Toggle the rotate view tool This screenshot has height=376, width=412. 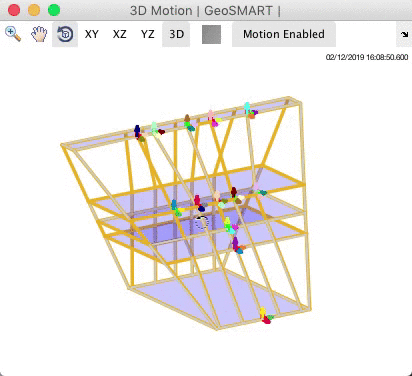[65, 34]
